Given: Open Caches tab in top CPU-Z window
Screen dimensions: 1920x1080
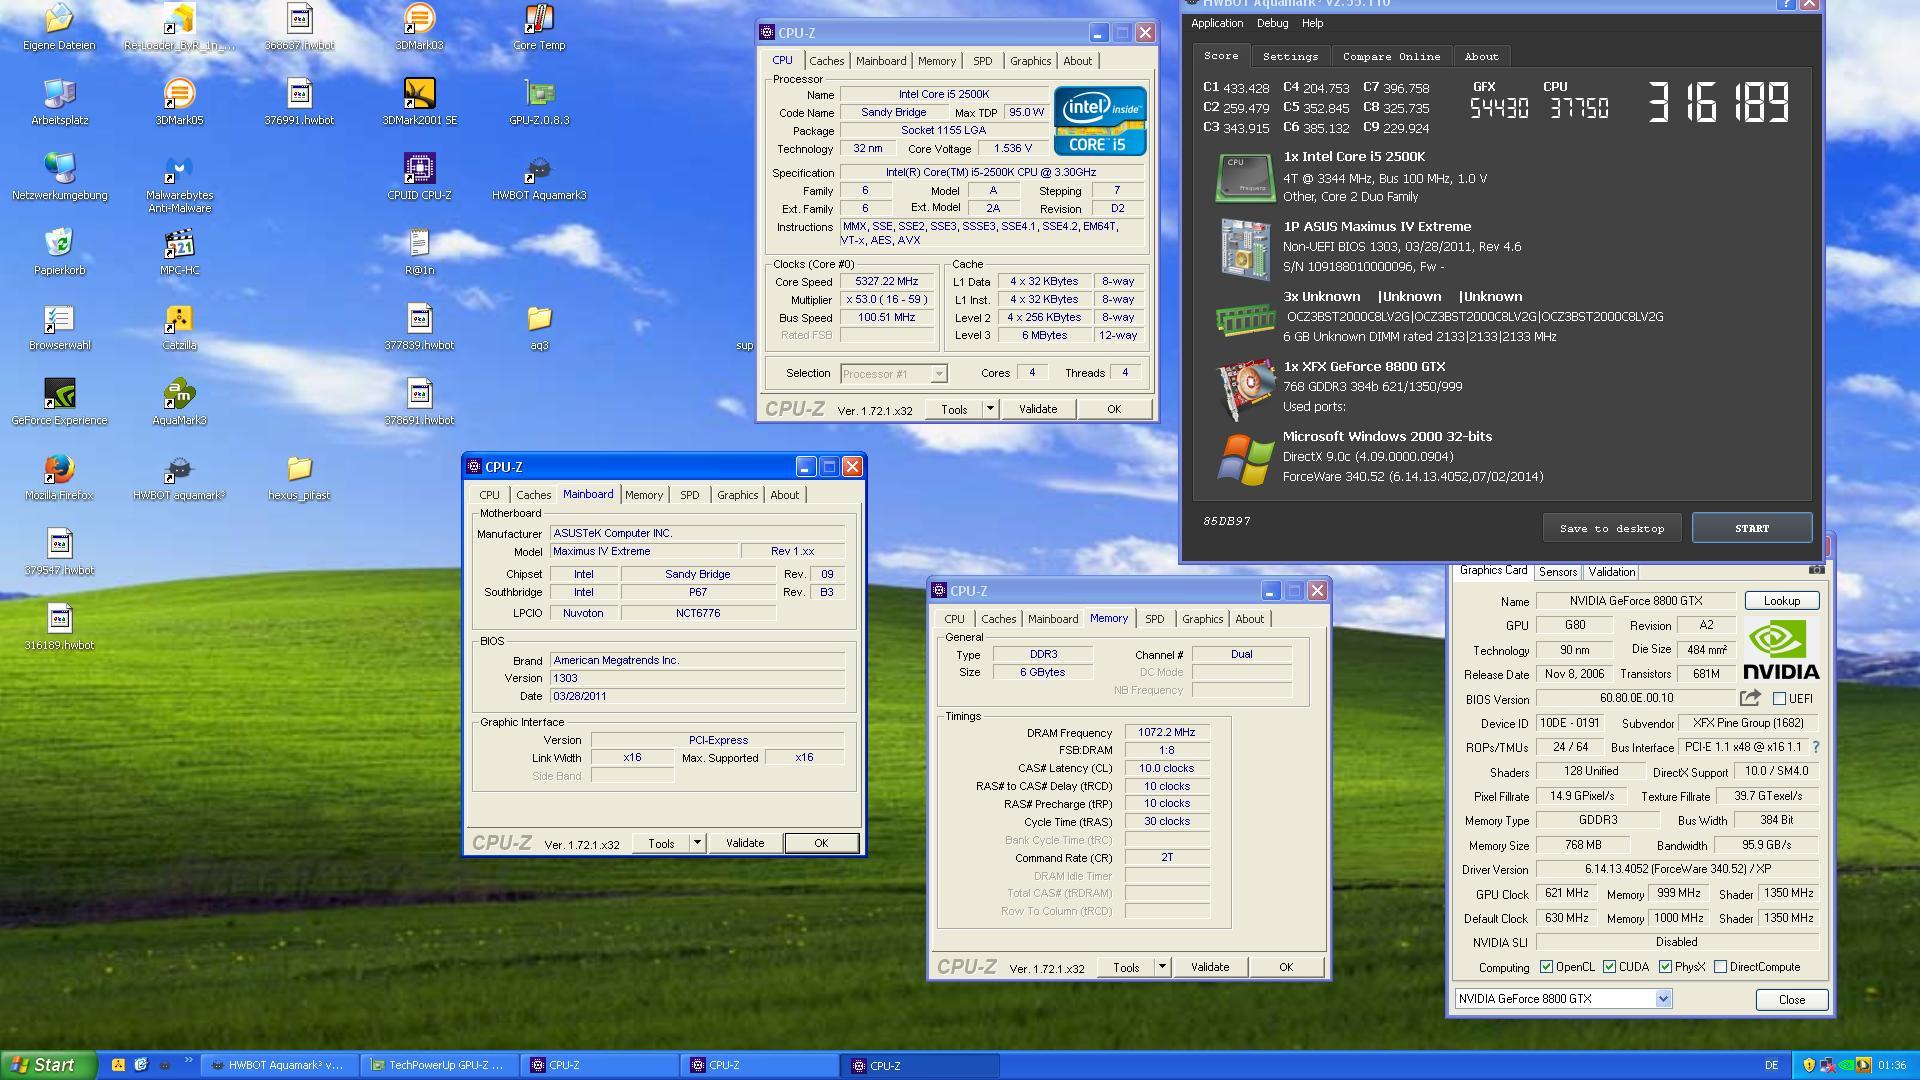Looking at the screenshot, I should [x=826, y=61].
